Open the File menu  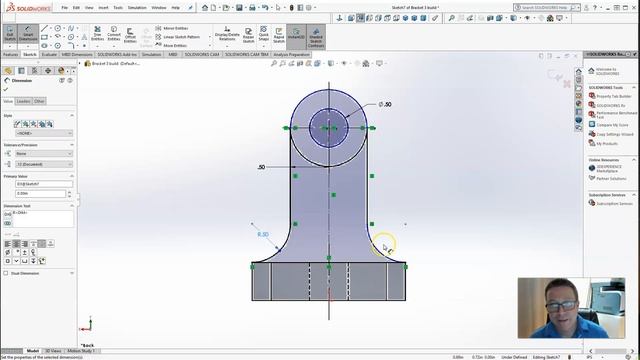[x=64, y=8]
